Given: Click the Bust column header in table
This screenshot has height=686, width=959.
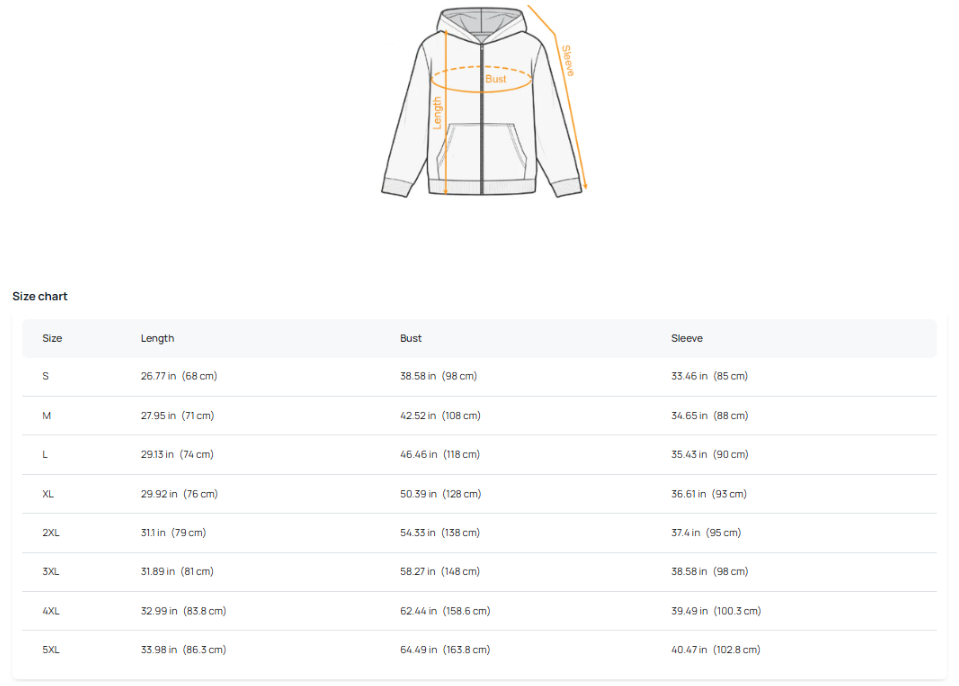Looking at the screenshot, I should (x=411, y=338).
